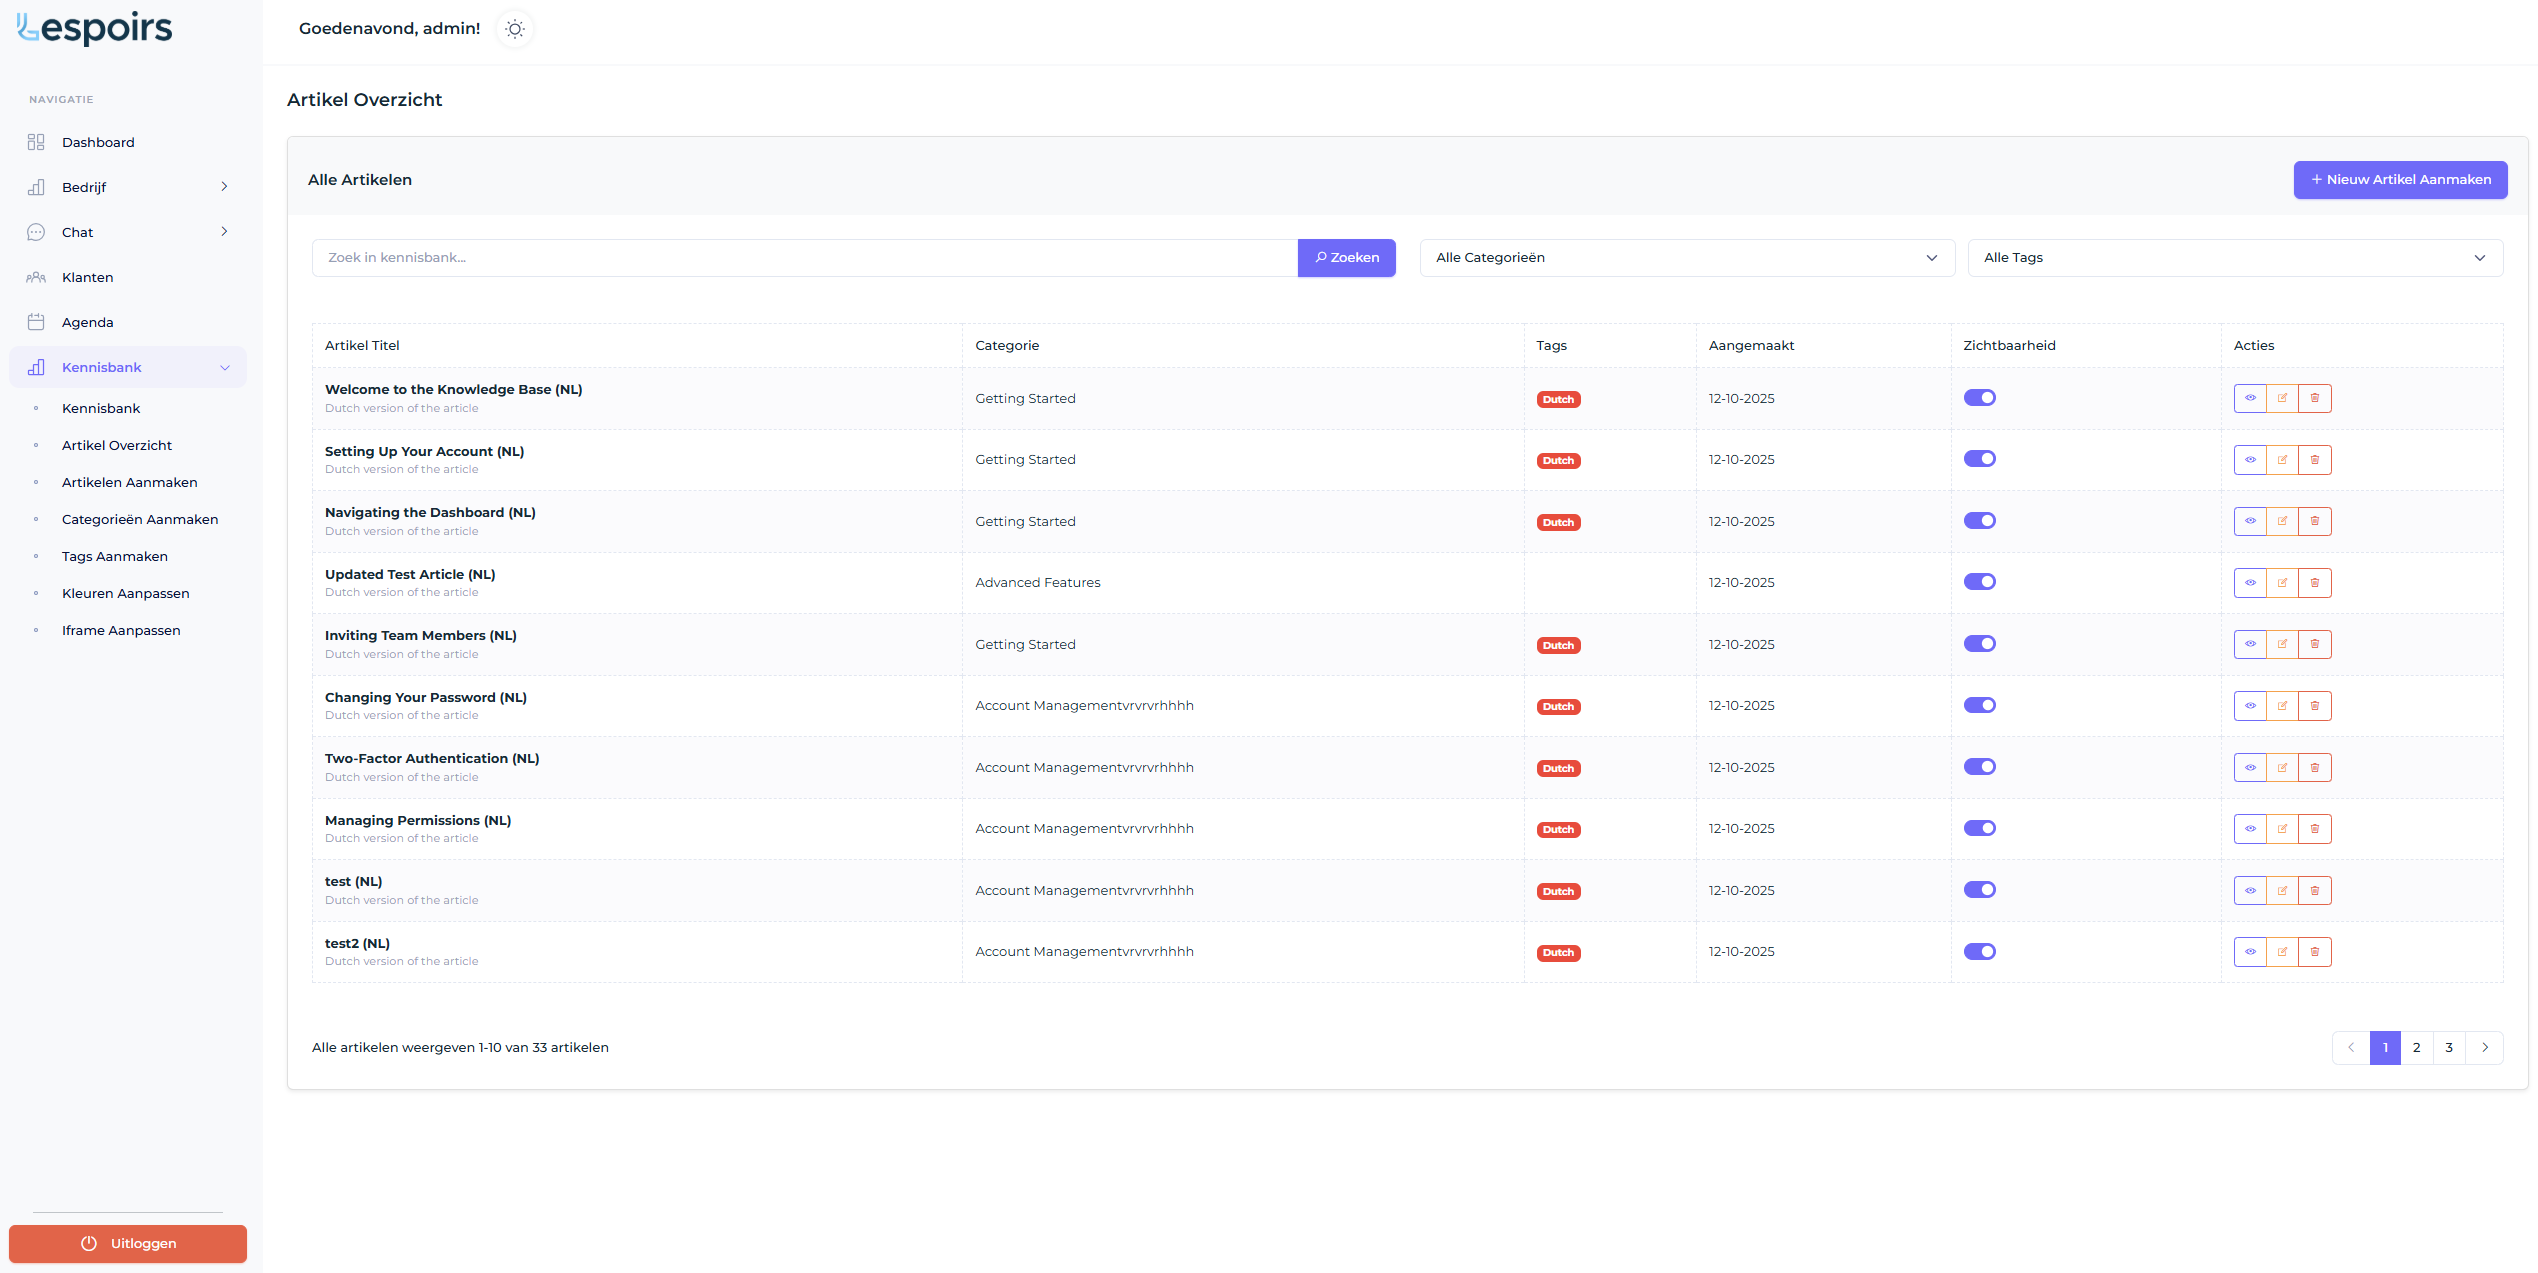Click the Agenda calendar icon
This screenshot has height=1273, width=2538.
tap(36, 322)
